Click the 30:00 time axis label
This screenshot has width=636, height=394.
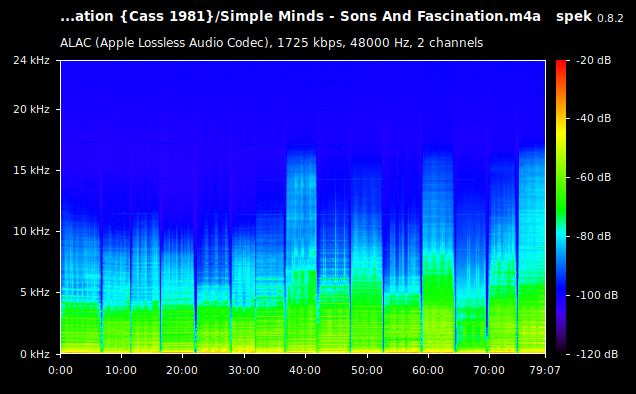(244, 370)
